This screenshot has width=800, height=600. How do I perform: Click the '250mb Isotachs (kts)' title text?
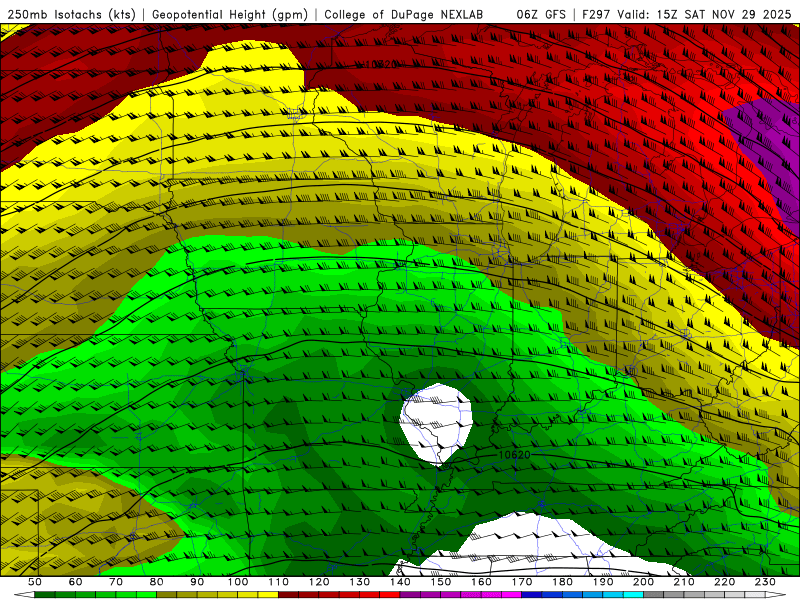coord(72,15)
